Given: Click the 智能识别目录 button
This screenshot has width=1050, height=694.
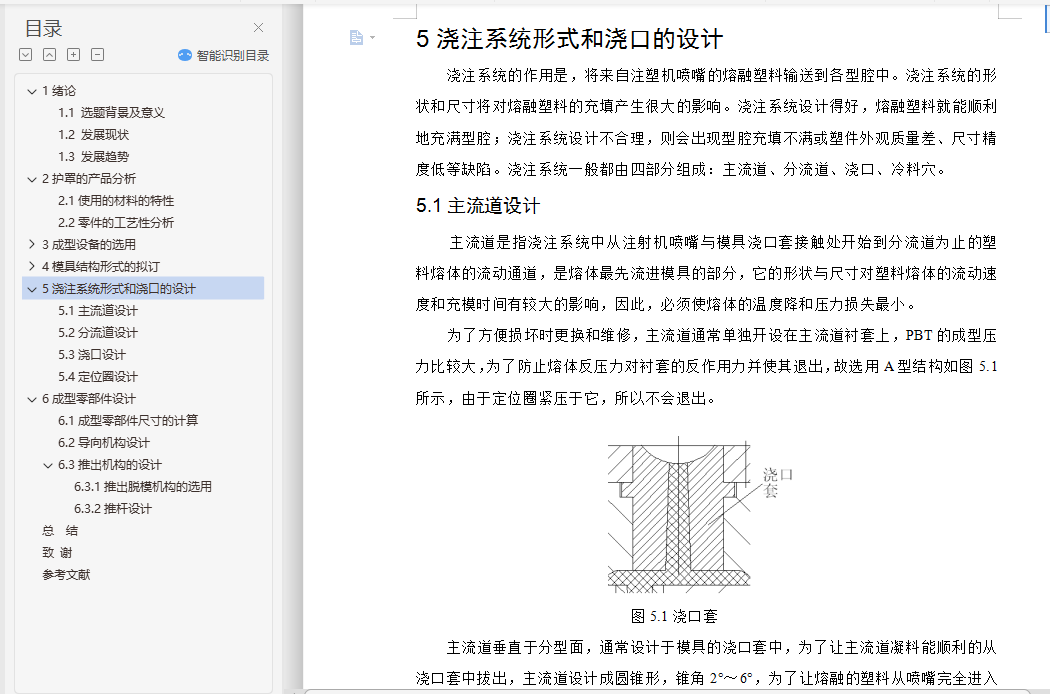Looking at the screenshot, I should 224,56.
